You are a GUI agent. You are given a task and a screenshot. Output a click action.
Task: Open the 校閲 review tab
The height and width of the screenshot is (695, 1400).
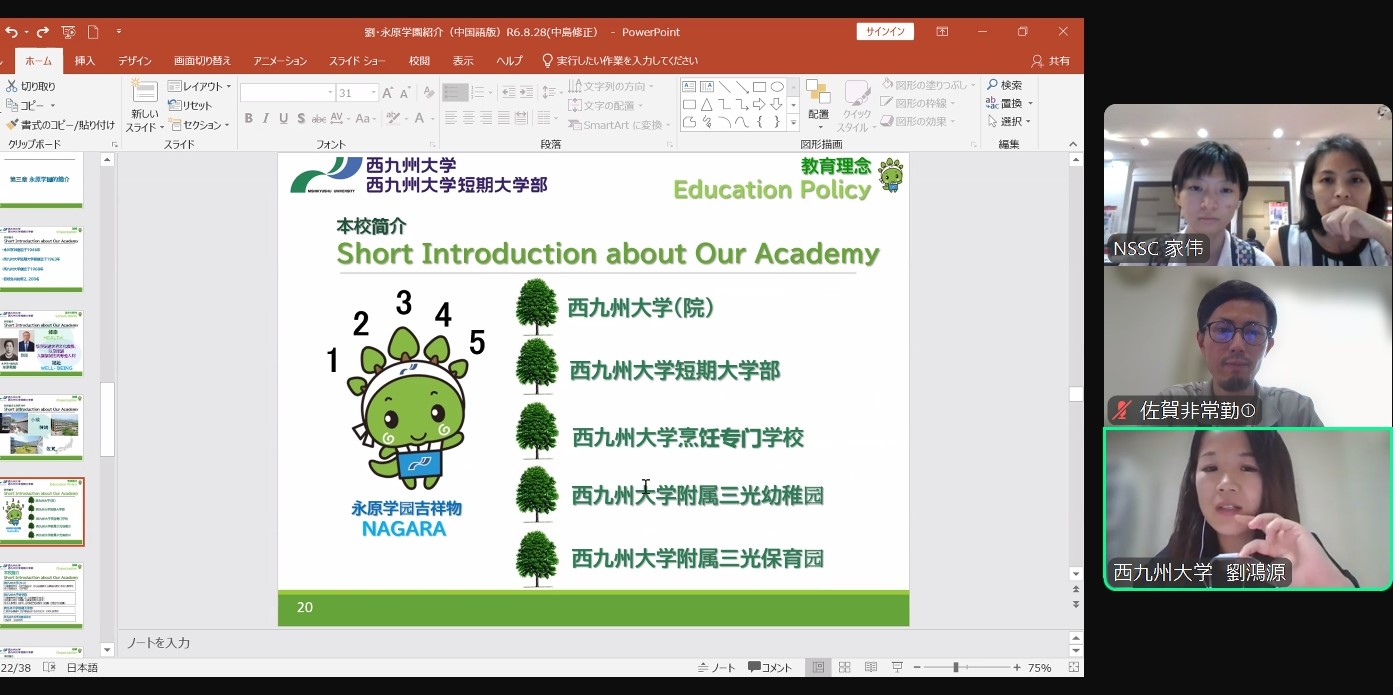click(419, 61)
